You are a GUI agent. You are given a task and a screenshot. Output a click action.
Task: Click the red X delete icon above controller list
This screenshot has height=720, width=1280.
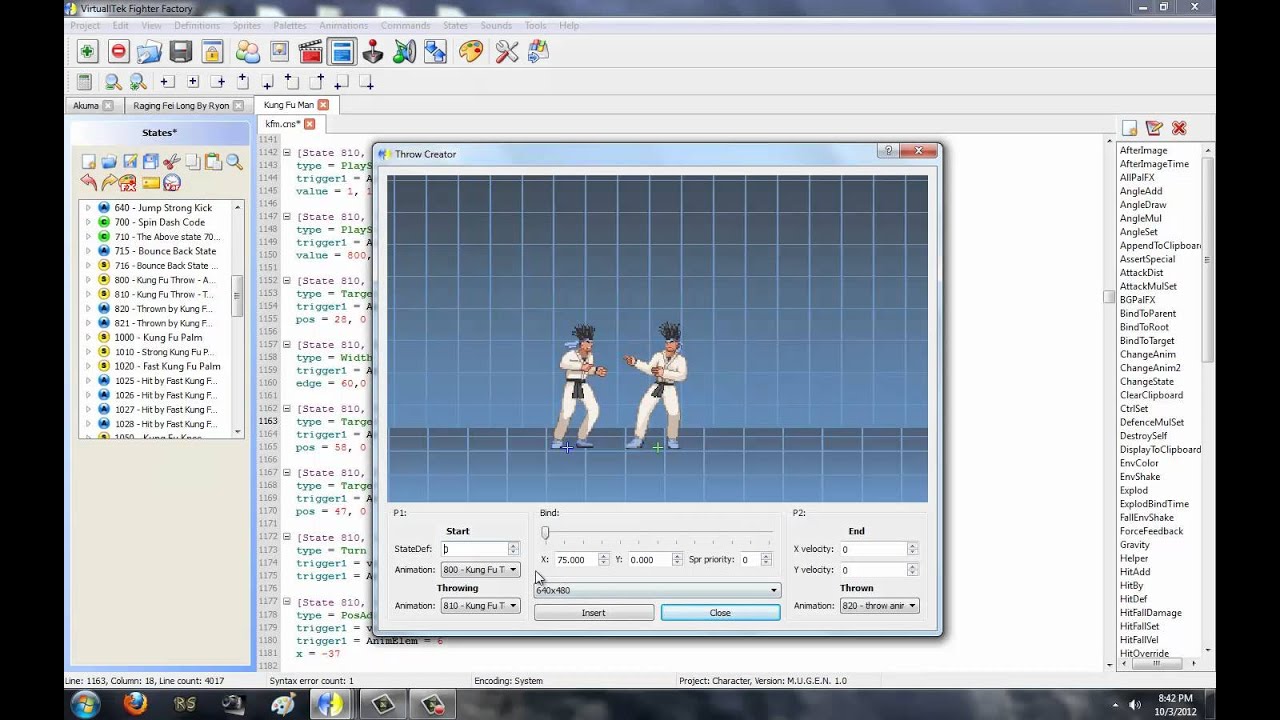1179,128
